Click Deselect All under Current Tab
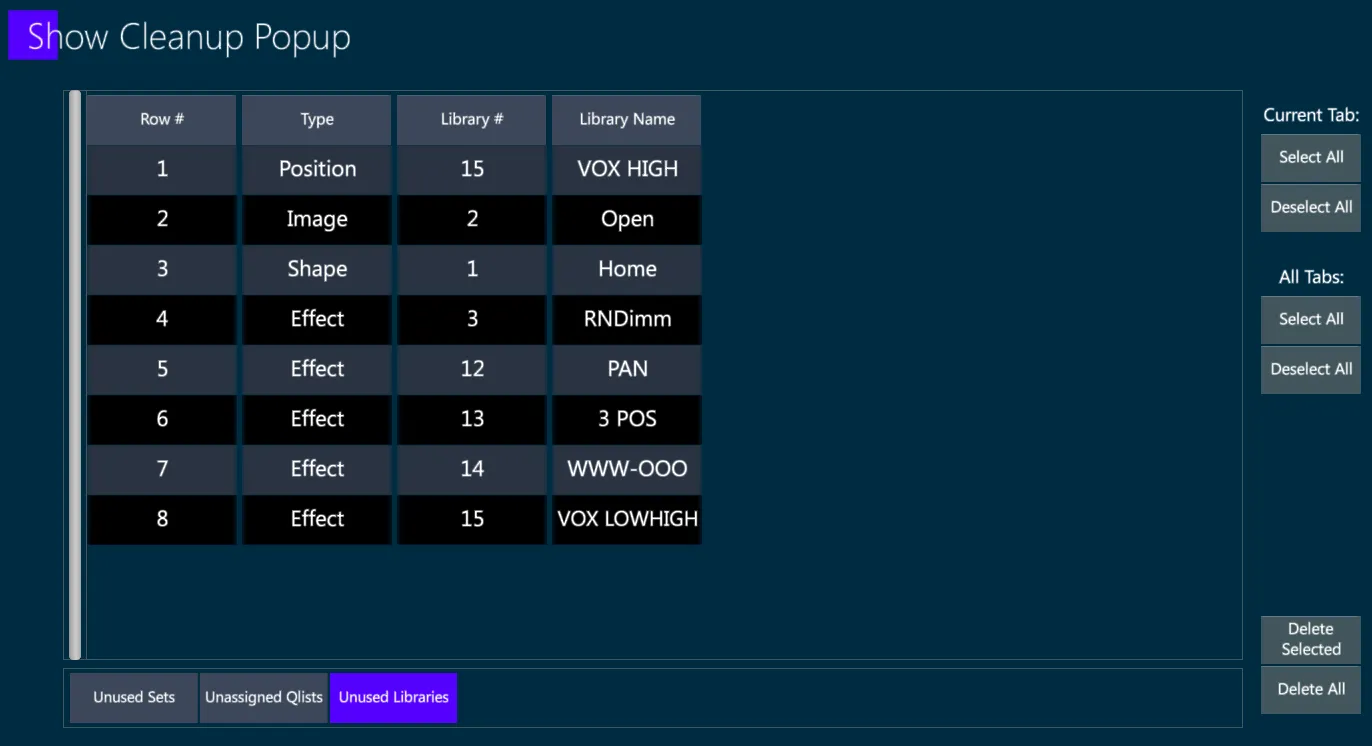Viewport: 1372px width, 746px height. (x=1311, y=207)
